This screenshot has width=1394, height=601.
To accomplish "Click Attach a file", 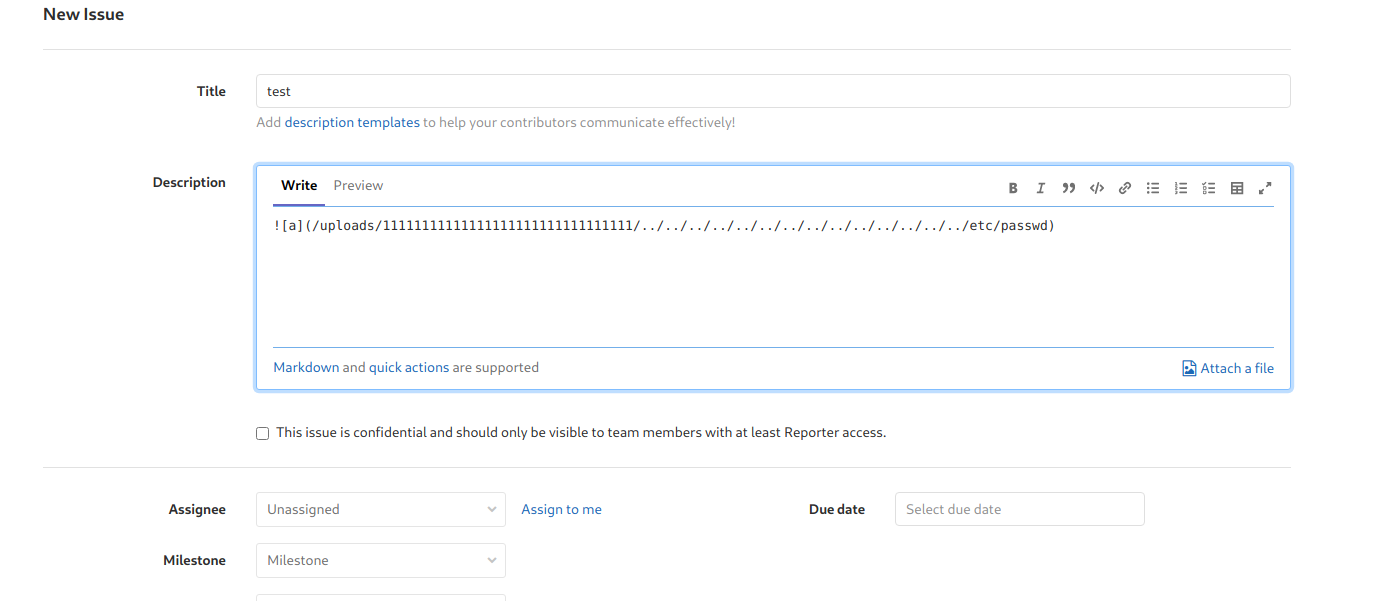I will (x=1228, y=368).
